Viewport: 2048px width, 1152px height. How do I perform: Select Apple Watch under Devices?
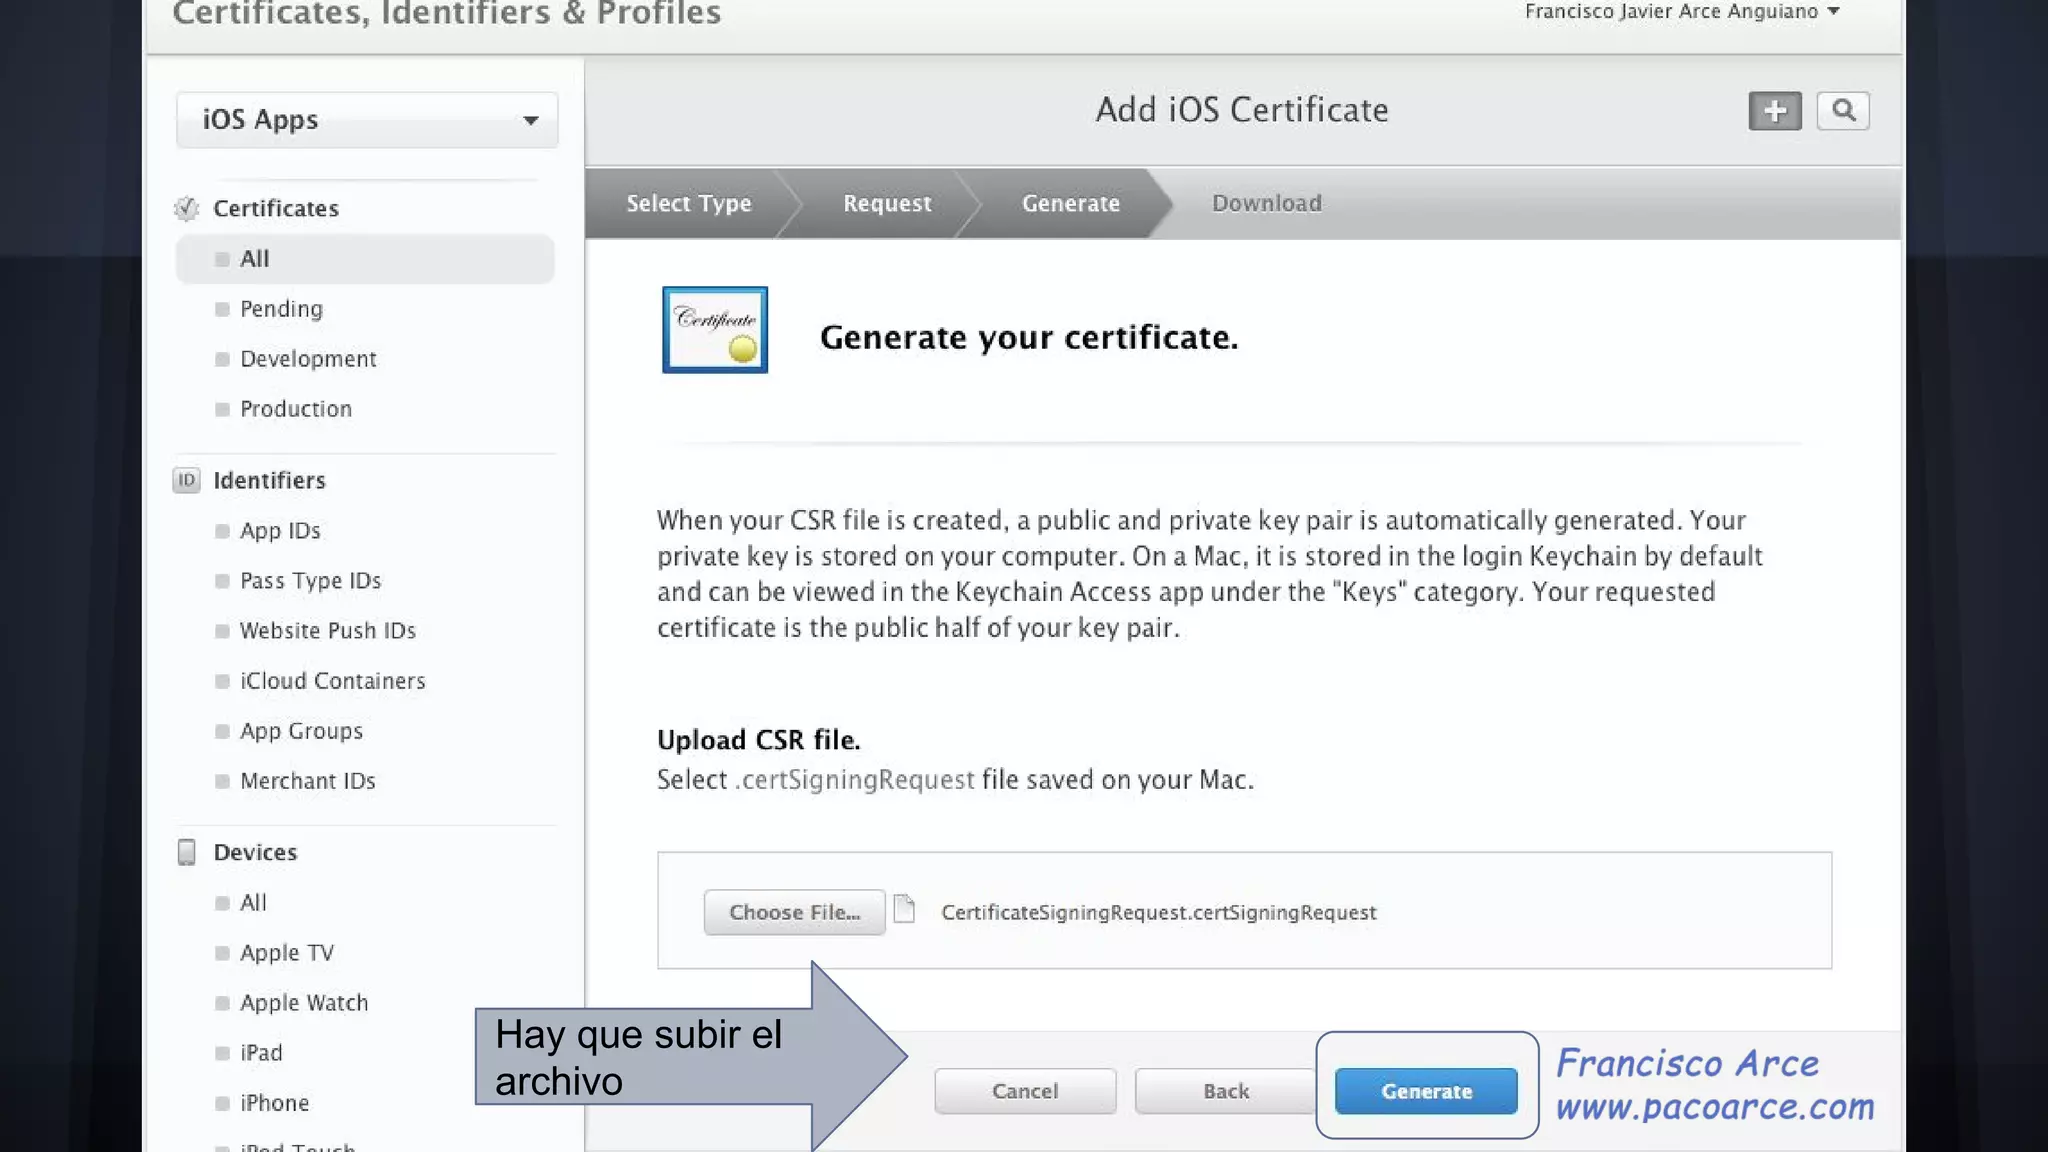[x=304, y=1003]
